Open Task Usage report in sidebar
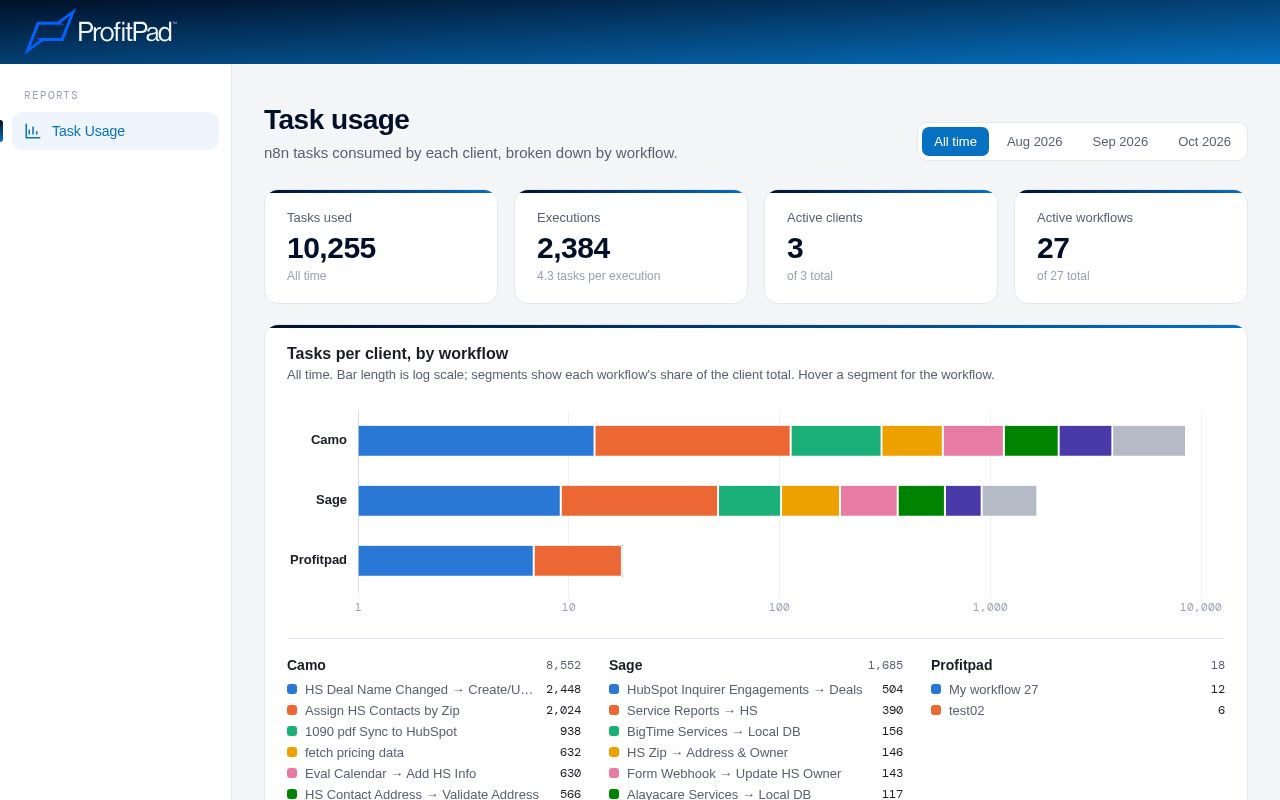The width and height of the screenshot is (1280, 800). (x=115, y=131)
